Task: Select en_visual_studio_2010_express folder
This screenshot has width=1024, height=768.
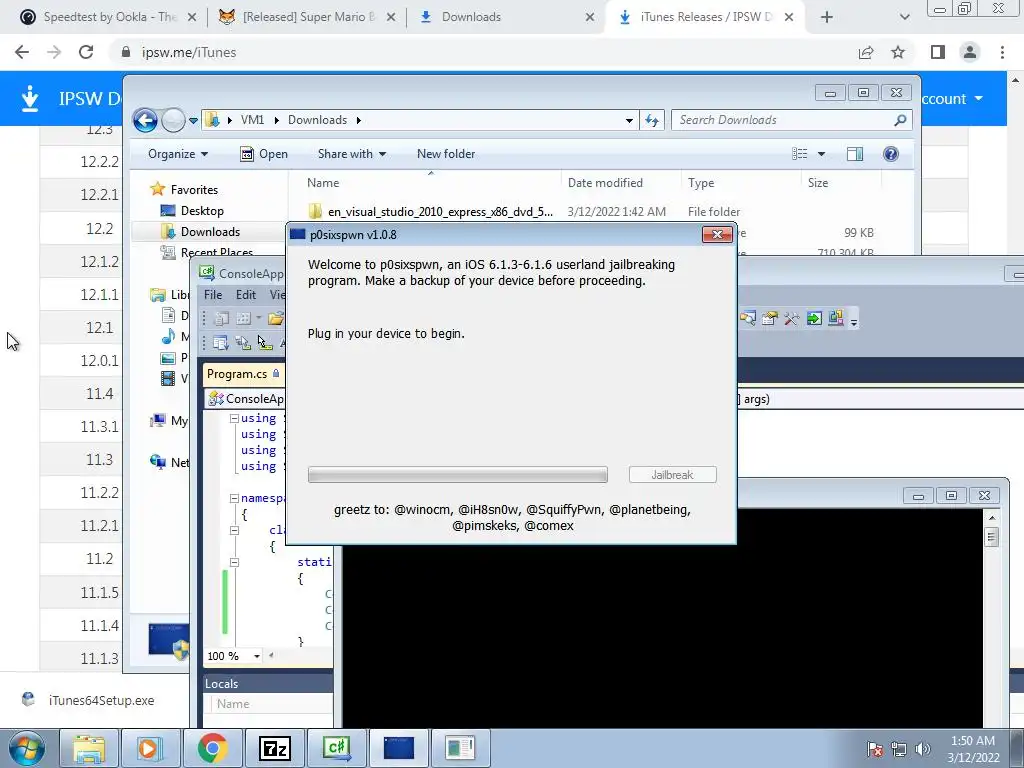Action: pyautogui.click(x=440, y=212)
